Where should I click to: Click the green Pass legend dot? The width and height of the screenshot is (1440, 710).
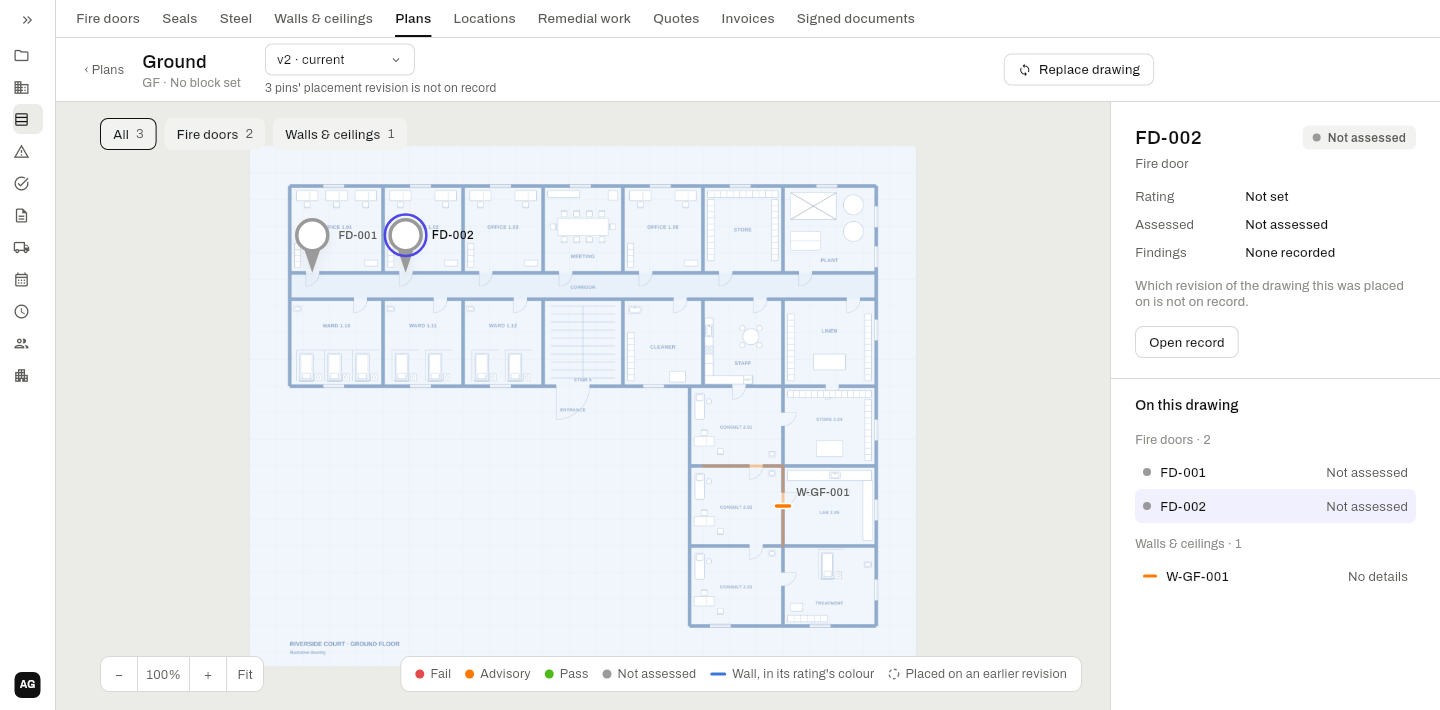pyautogui.click(x=549, y=674)
